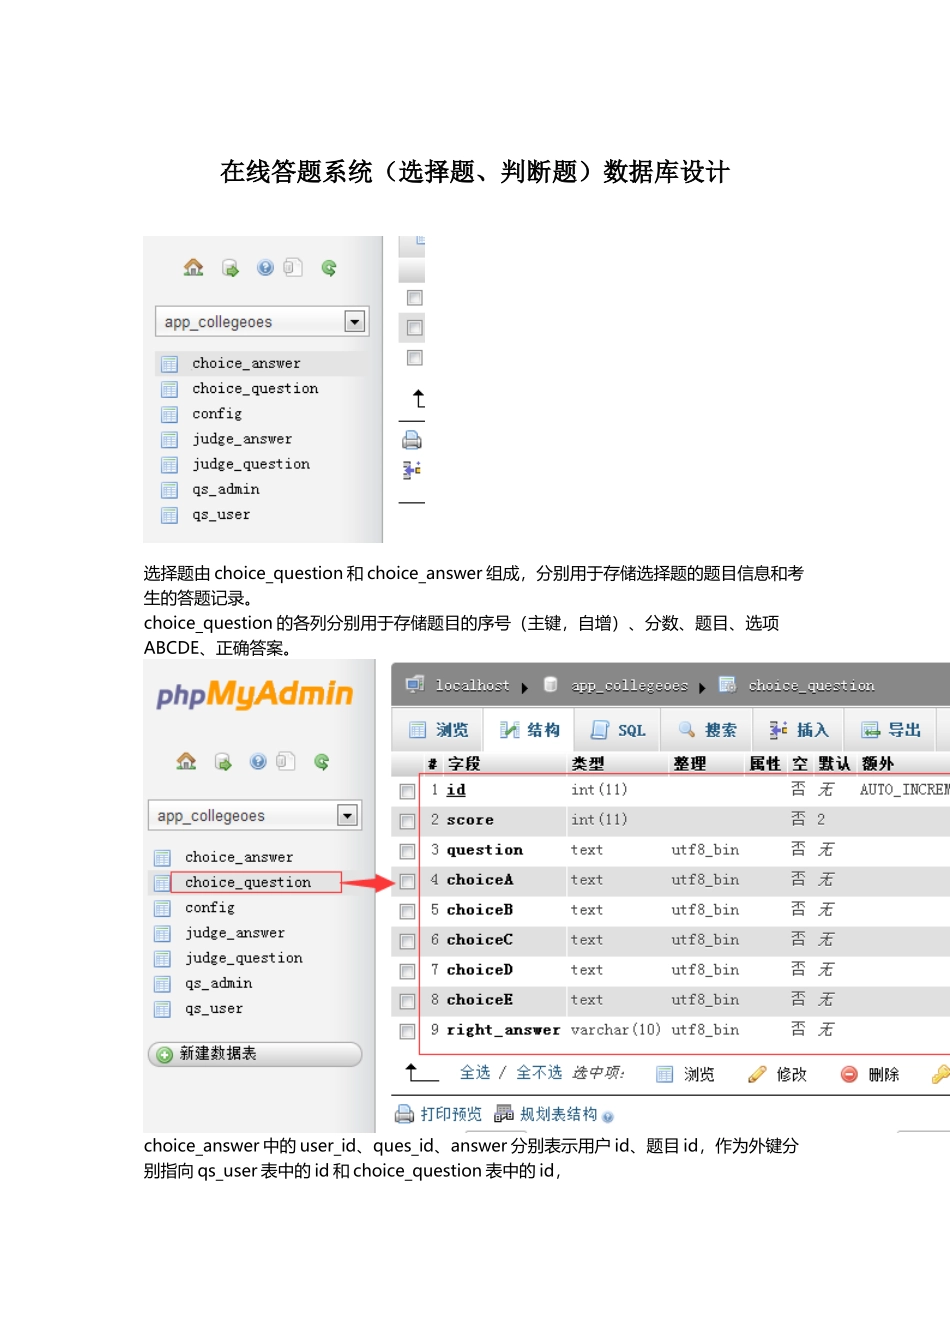Click the 类型 column header
Screen dimensions: 950x1344
pos(588,764)
